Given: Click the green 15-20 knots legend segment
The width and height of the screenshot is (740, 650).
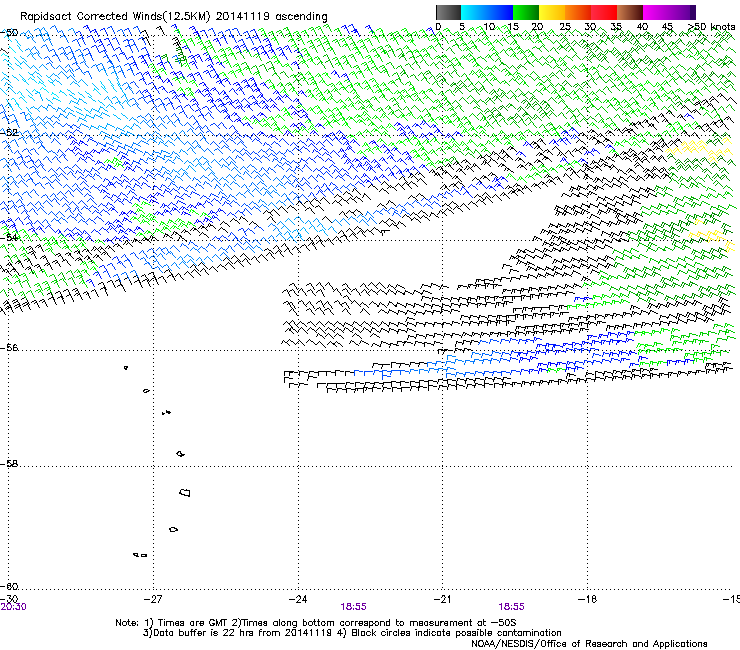Looking at the screenshot, I should (526, 12).
